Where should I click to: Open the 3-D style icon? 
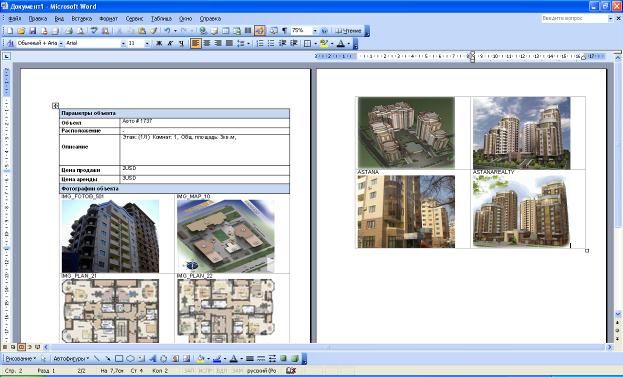(x=295, y=359)
